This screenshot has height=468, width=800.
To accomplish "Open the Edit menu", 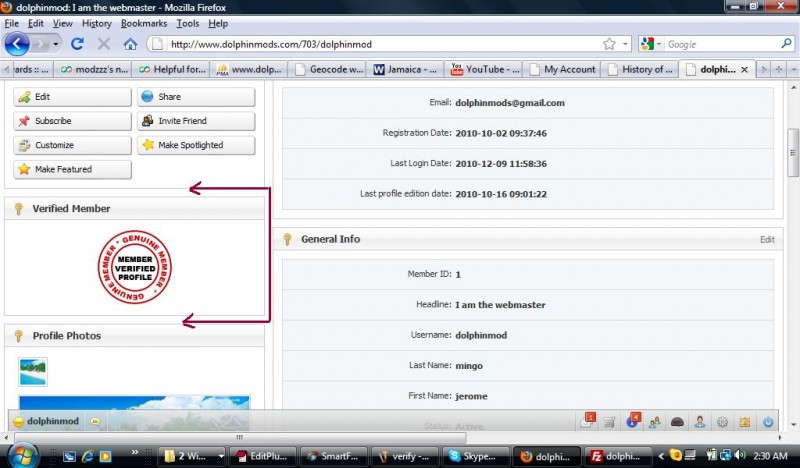I will click(x=35, y=23).
